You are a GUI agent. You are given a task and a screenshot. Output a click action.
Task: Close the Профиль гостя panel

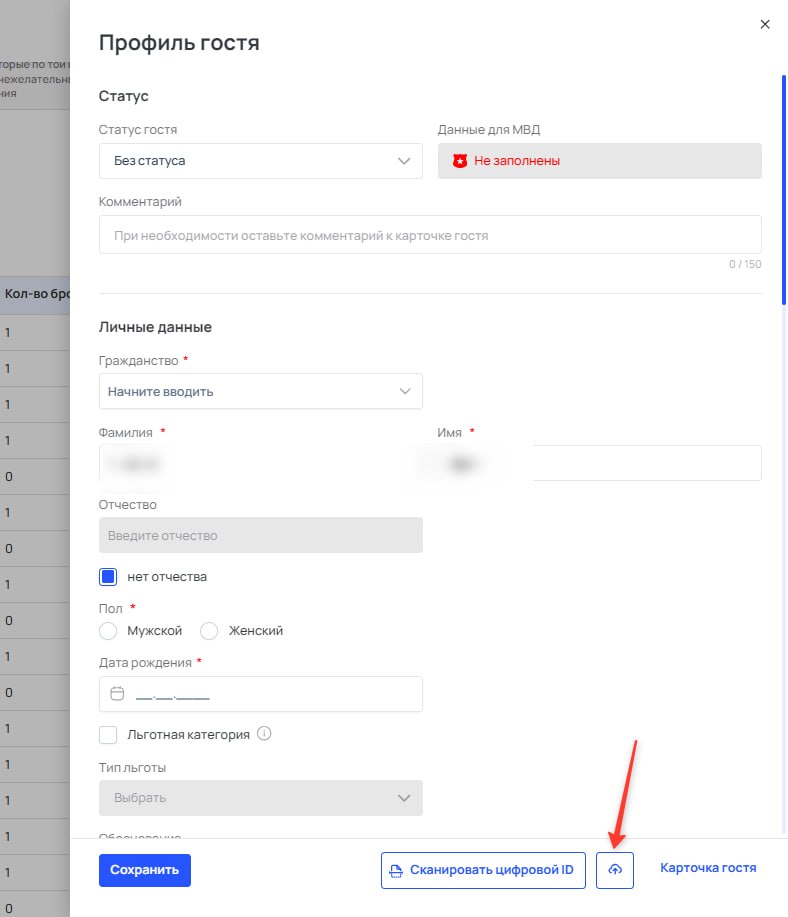pos(765,25)
